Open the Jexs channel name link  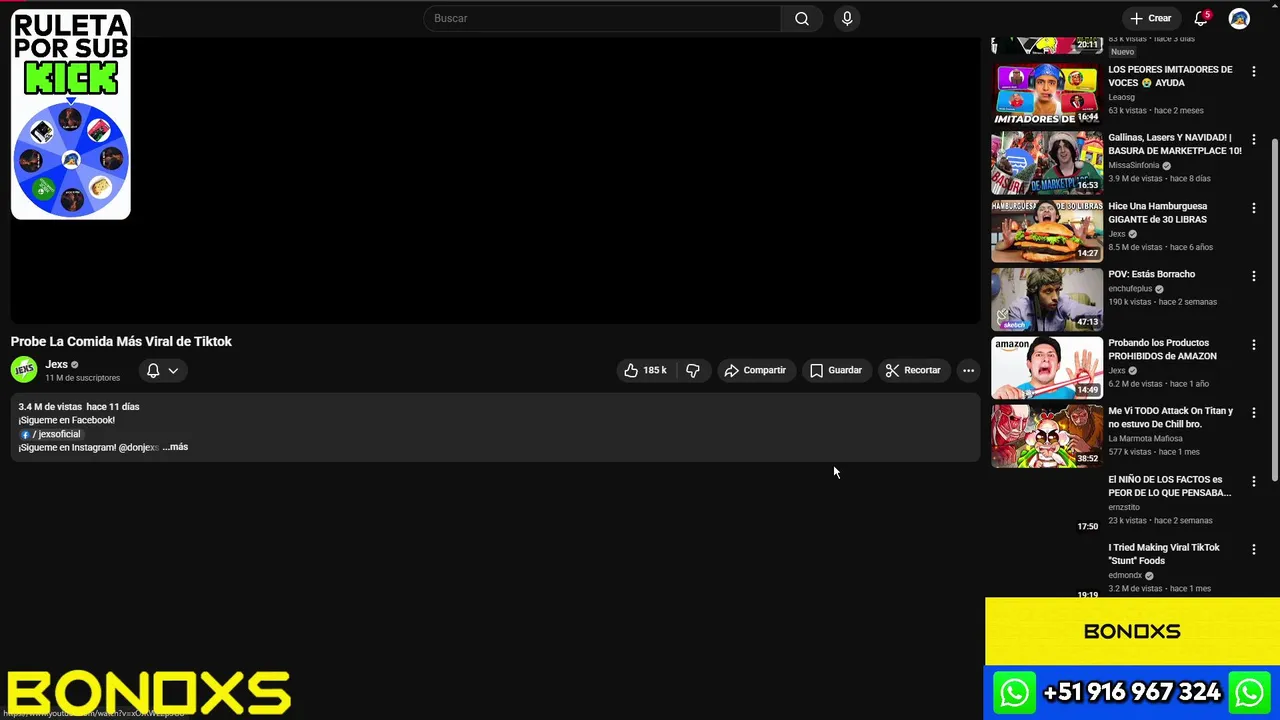coord(56,364)
